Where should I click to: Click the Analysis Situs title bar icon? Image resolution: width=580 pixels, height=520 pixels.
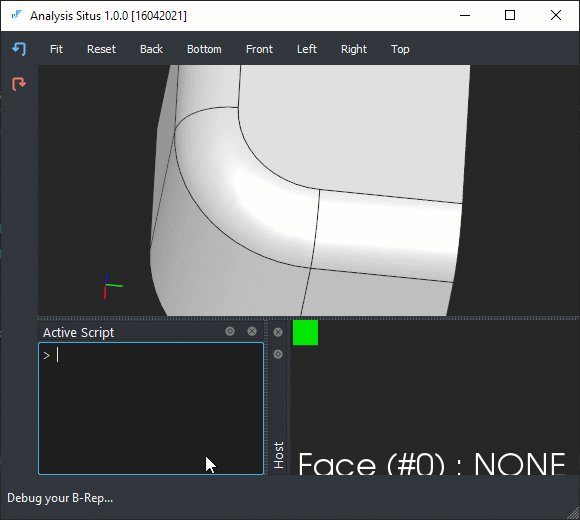17,15
